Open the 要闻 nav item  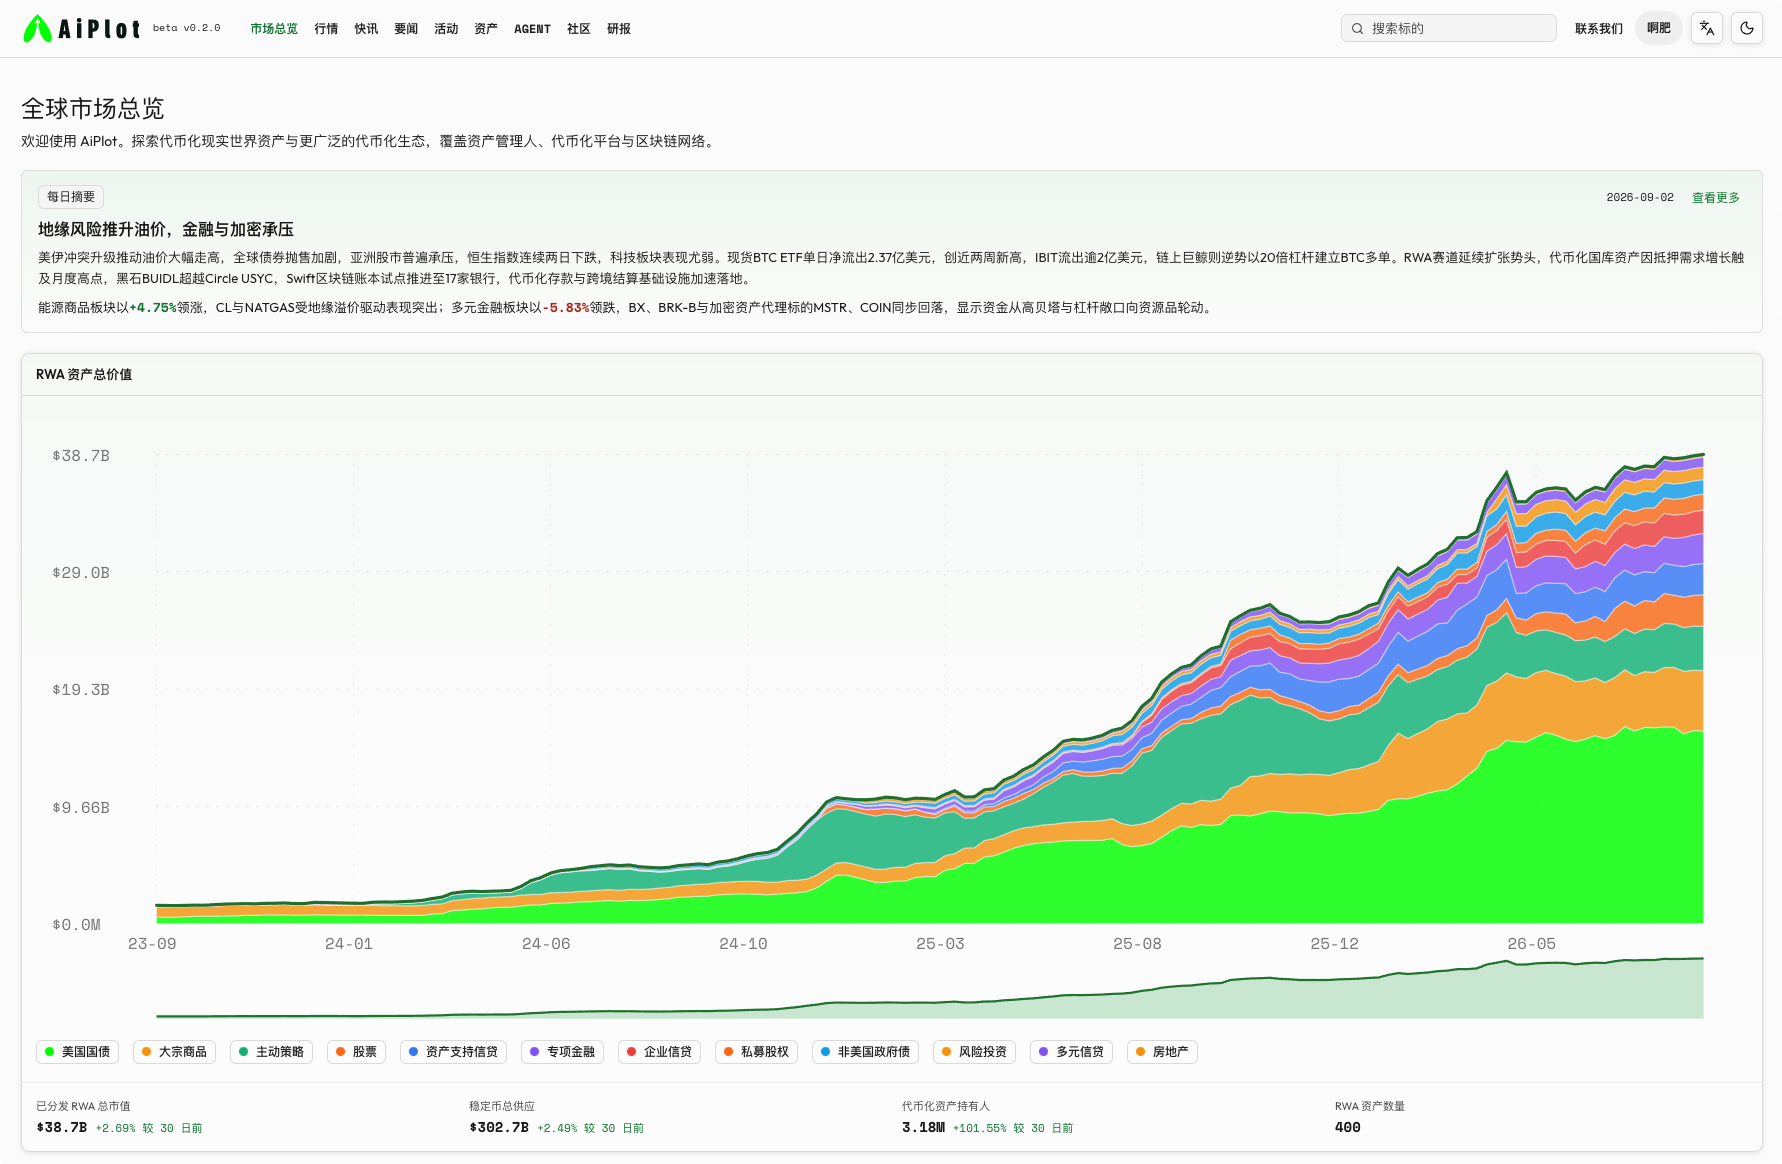click(x=406, y=29)
